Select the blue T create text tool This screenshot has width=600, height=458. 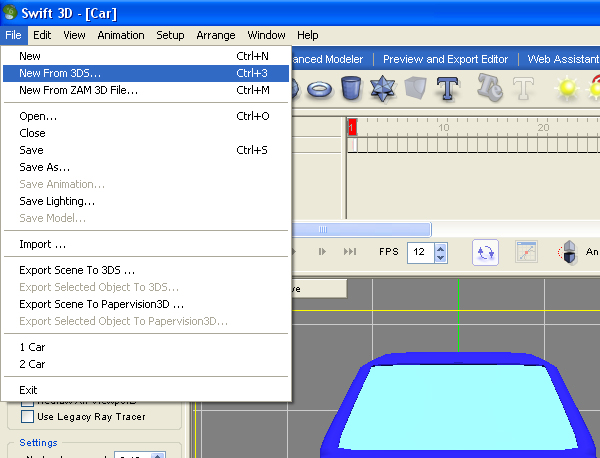coord(447,88)
